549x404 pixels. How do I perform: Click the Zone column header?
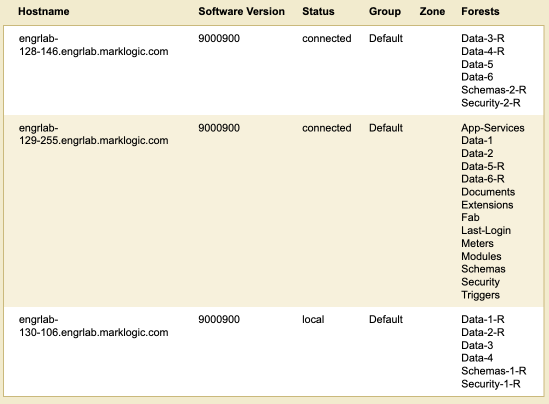coord(432,12)
